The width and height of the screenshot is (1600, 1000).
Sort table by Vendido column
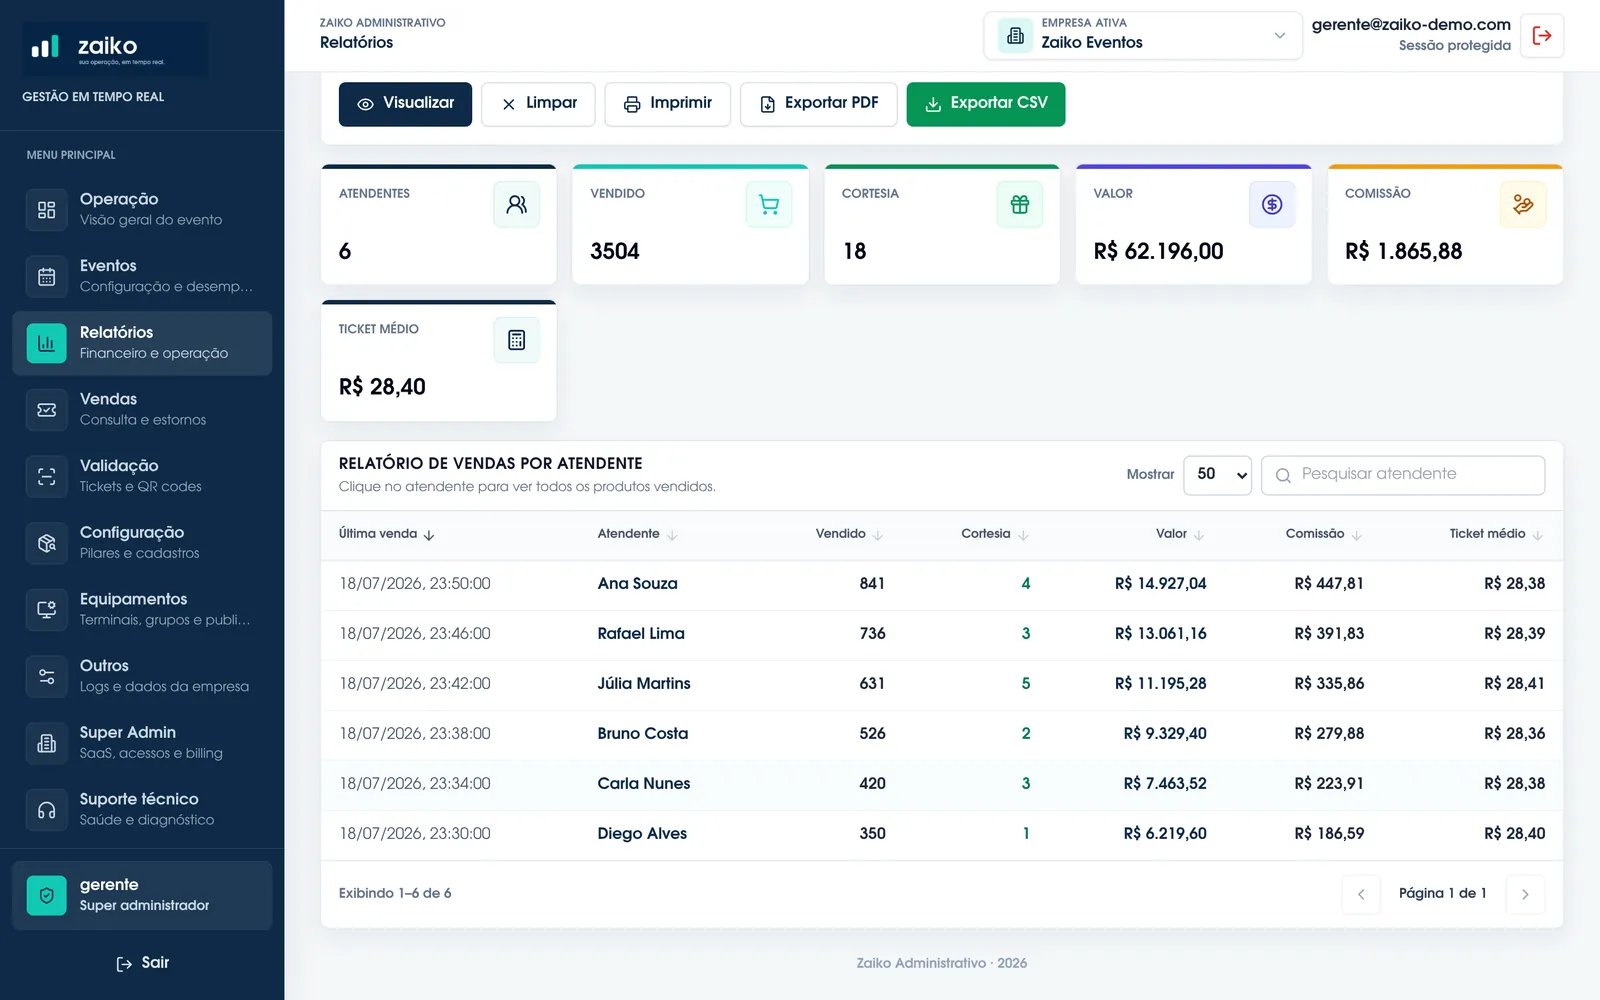point(849,534)
